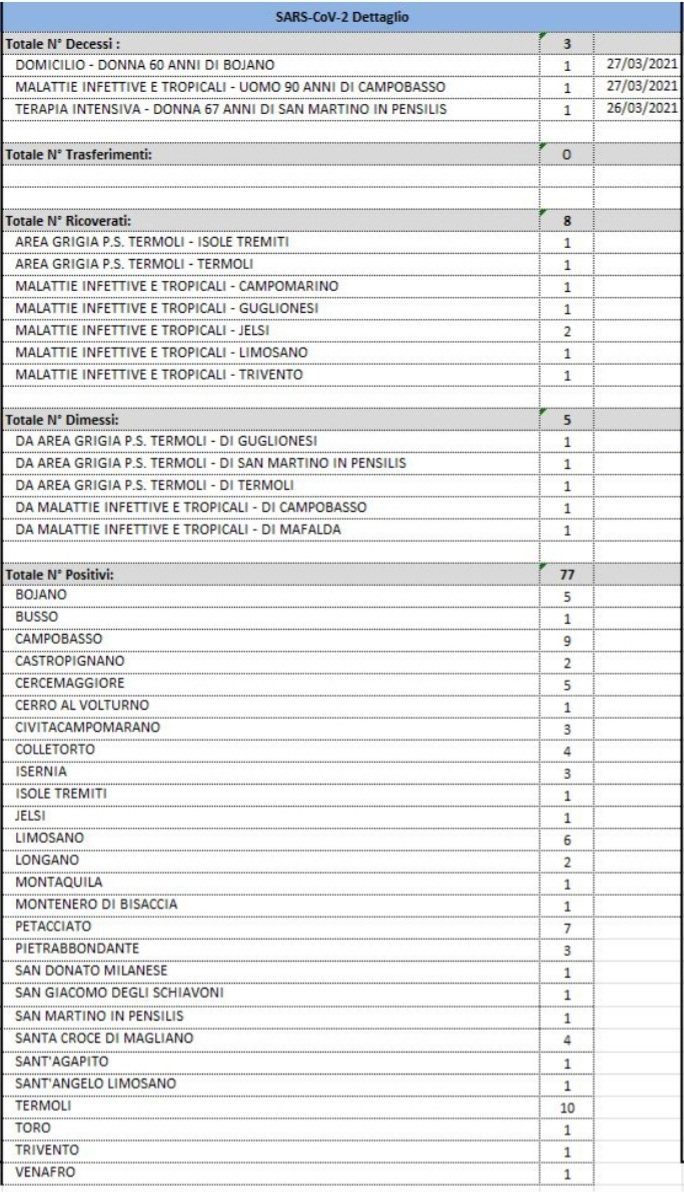The image size is (684, 1192).
Task: Click the PETACCIATO row label
Action: [x=53, y=927]
